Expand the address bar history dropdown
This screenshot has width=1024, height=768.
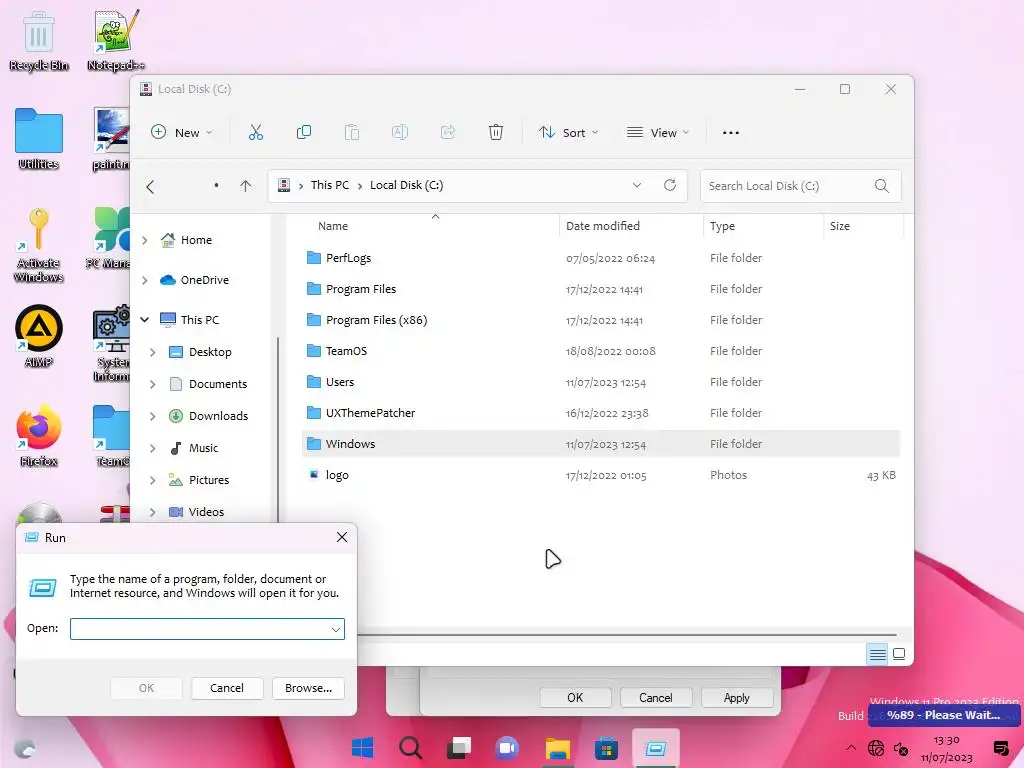tap(637, 185)
